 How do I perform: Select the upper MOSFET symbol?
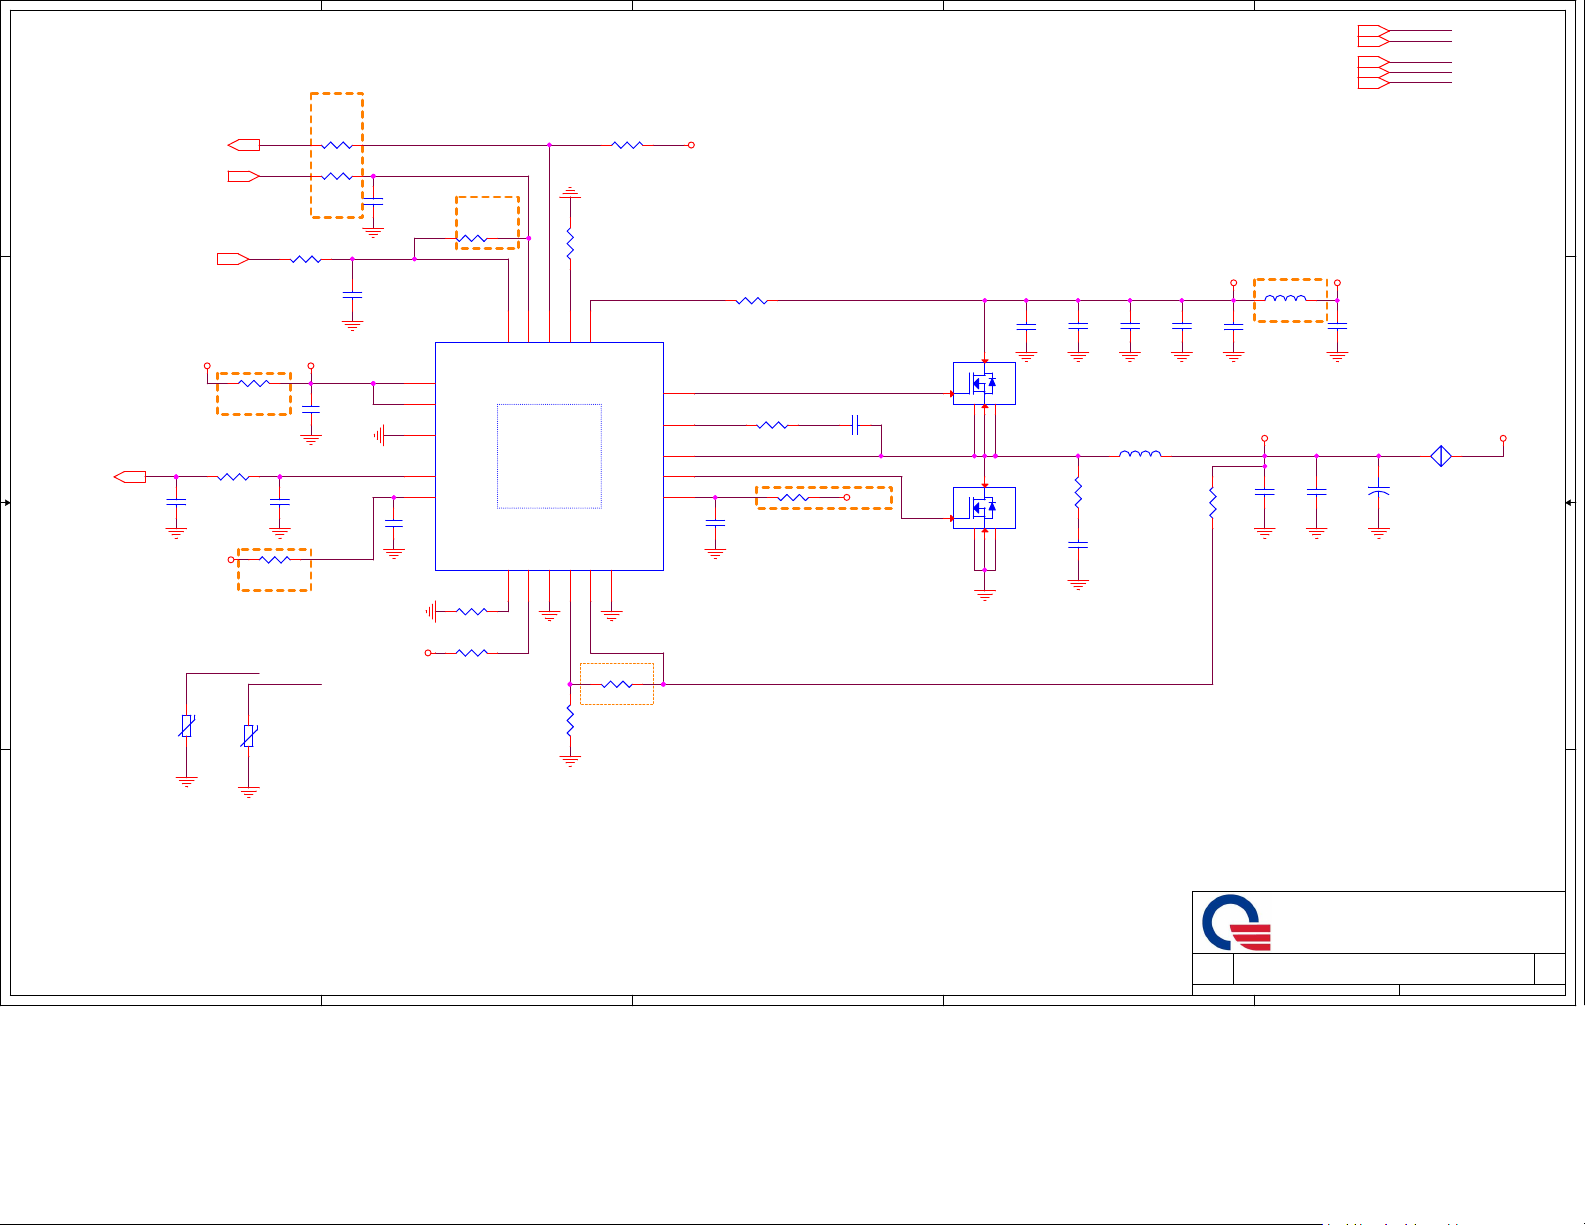[x=984, y=383]
